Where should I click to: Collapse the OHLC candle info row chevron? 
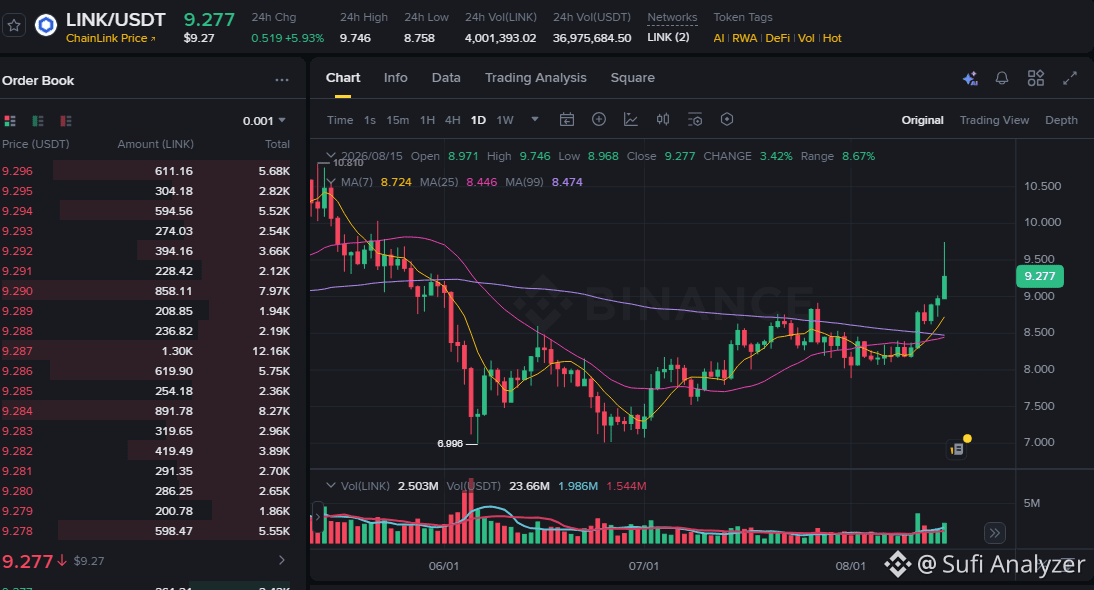pyautogui.click(x=331, y=156)
